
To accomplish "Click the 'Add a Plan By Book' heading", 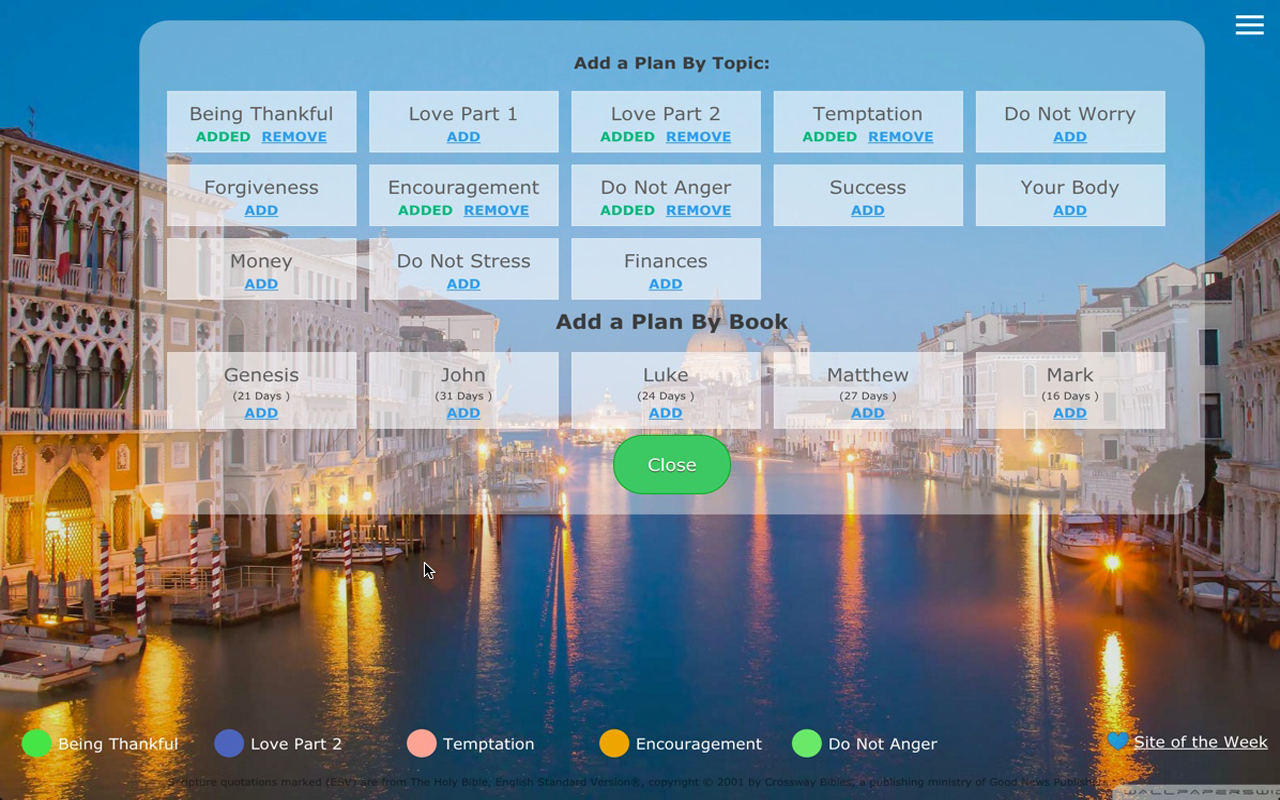I will (x=672, y=322).
